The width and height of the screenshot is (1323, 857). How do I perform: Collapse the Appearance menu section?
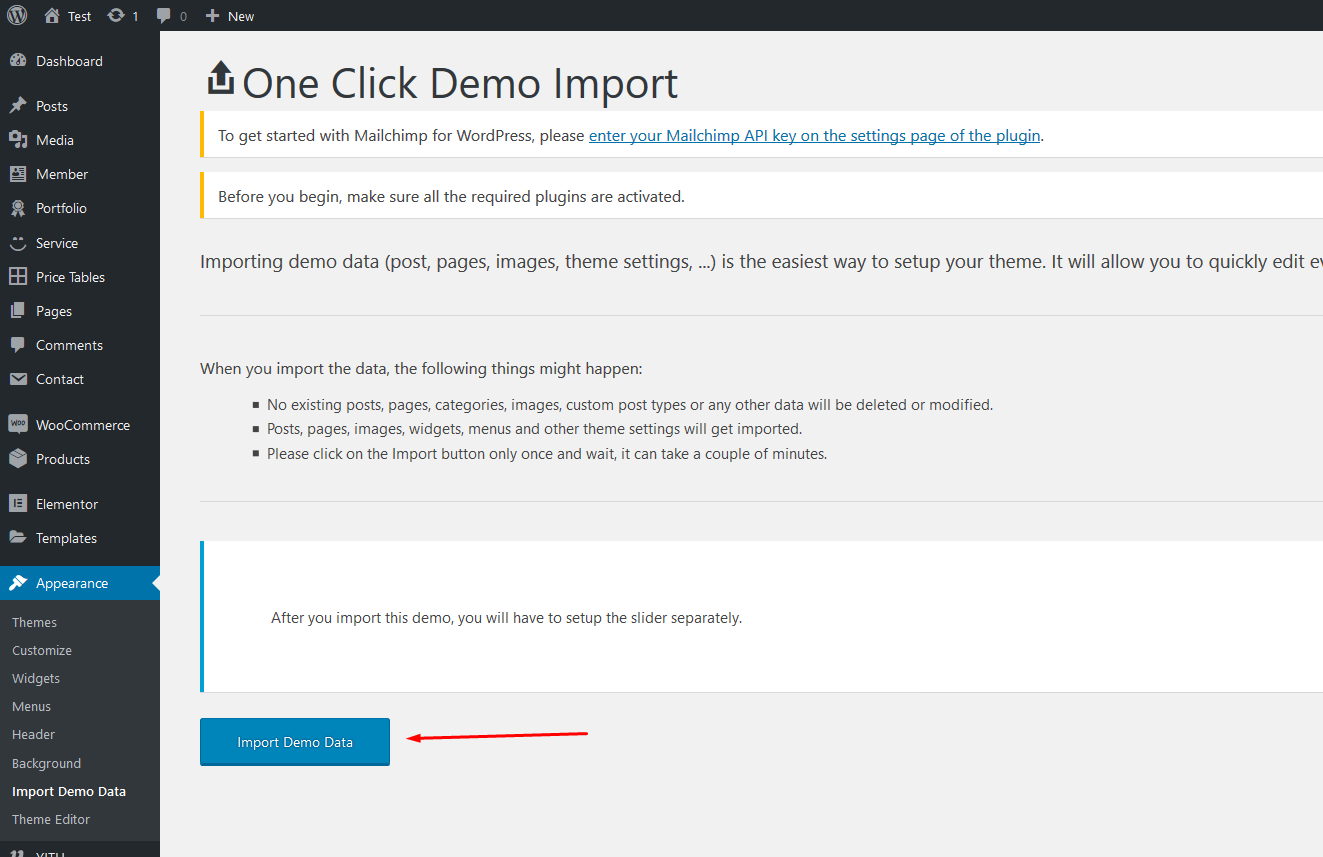pos(71,583)
